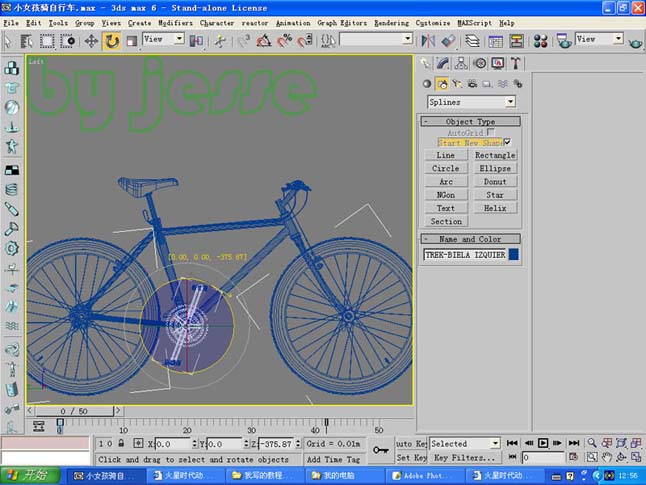The image size is (646, 485).
Task: Click the Play Animation button
Action: pos(543,443)
